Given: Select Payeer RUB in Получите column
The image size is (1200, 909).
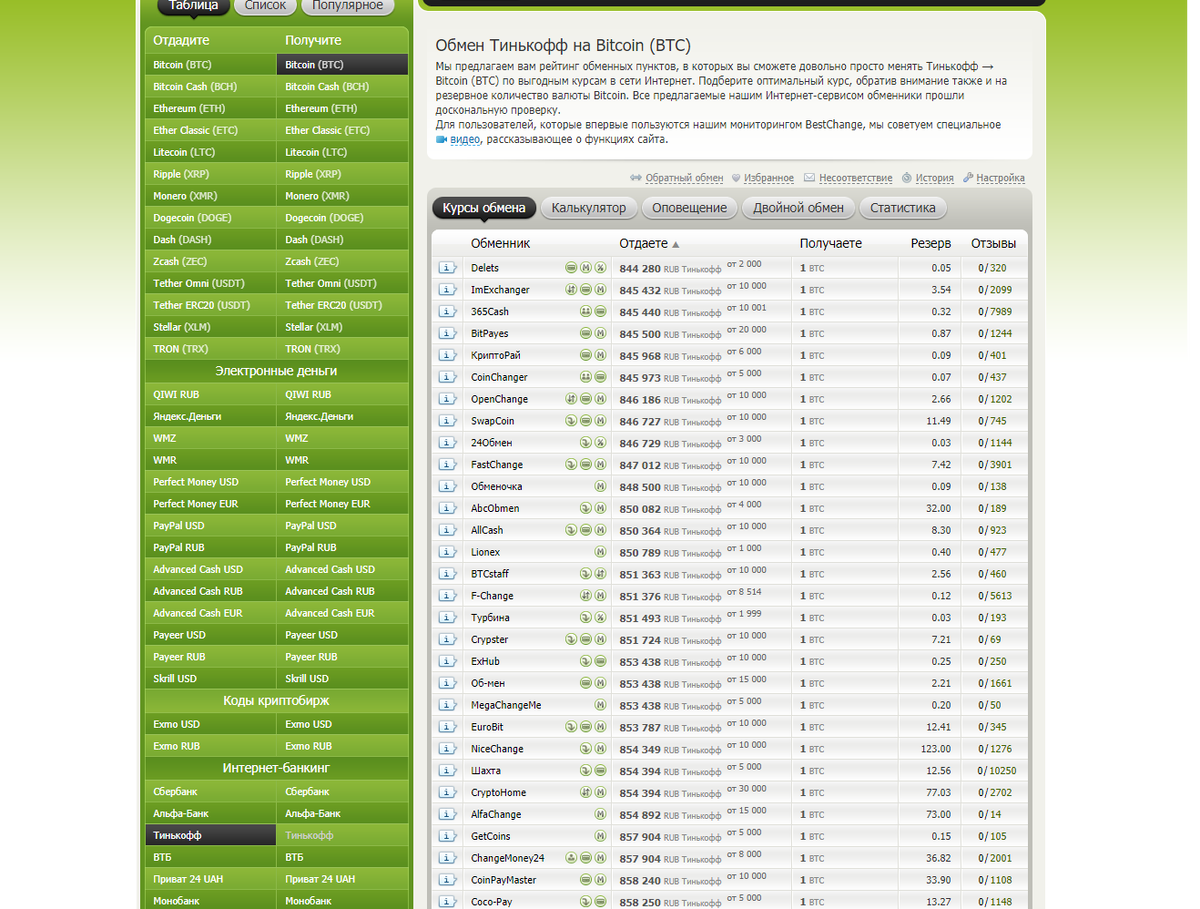Looking at the screenshot, I should (342, 657).
